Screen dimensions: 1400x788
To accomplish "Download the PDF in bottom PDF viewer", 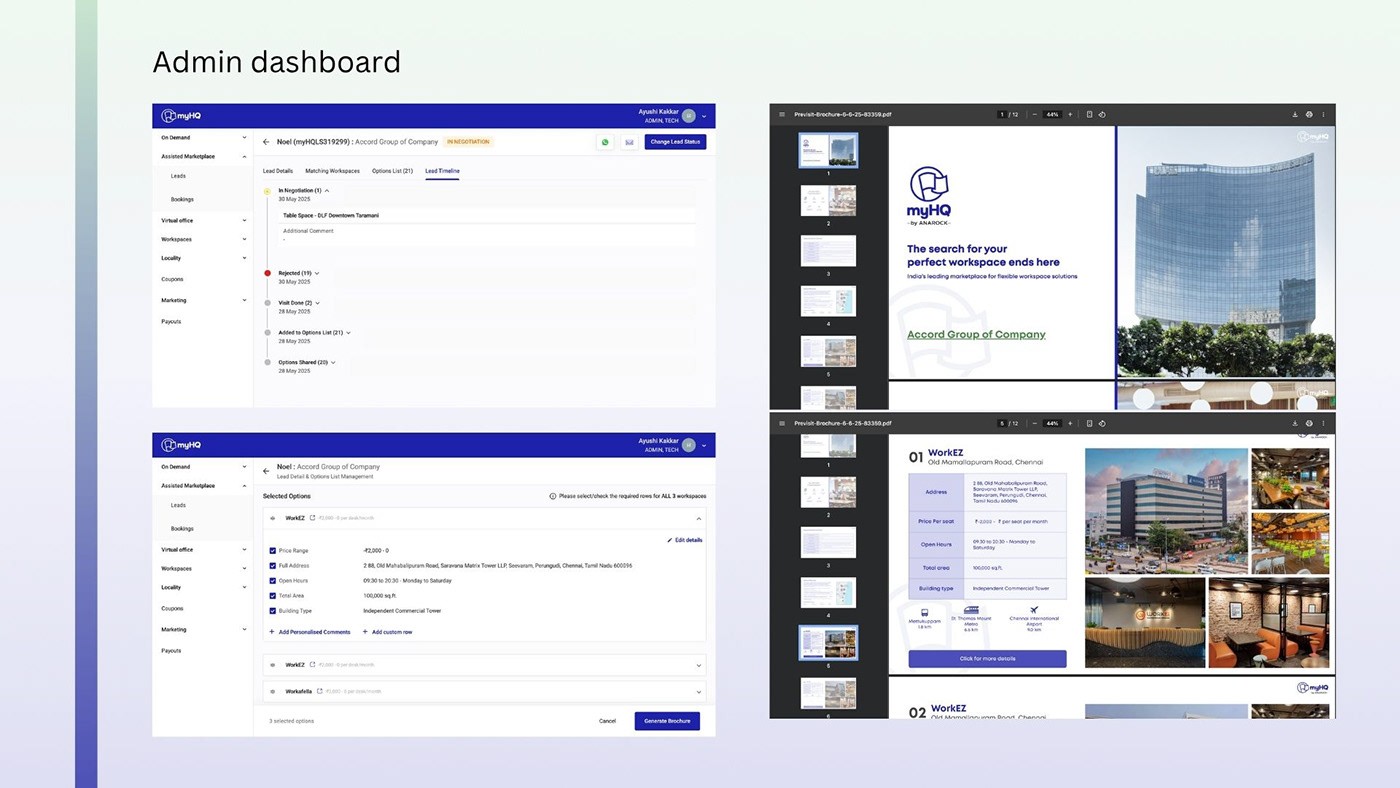I will [1295, 423].
